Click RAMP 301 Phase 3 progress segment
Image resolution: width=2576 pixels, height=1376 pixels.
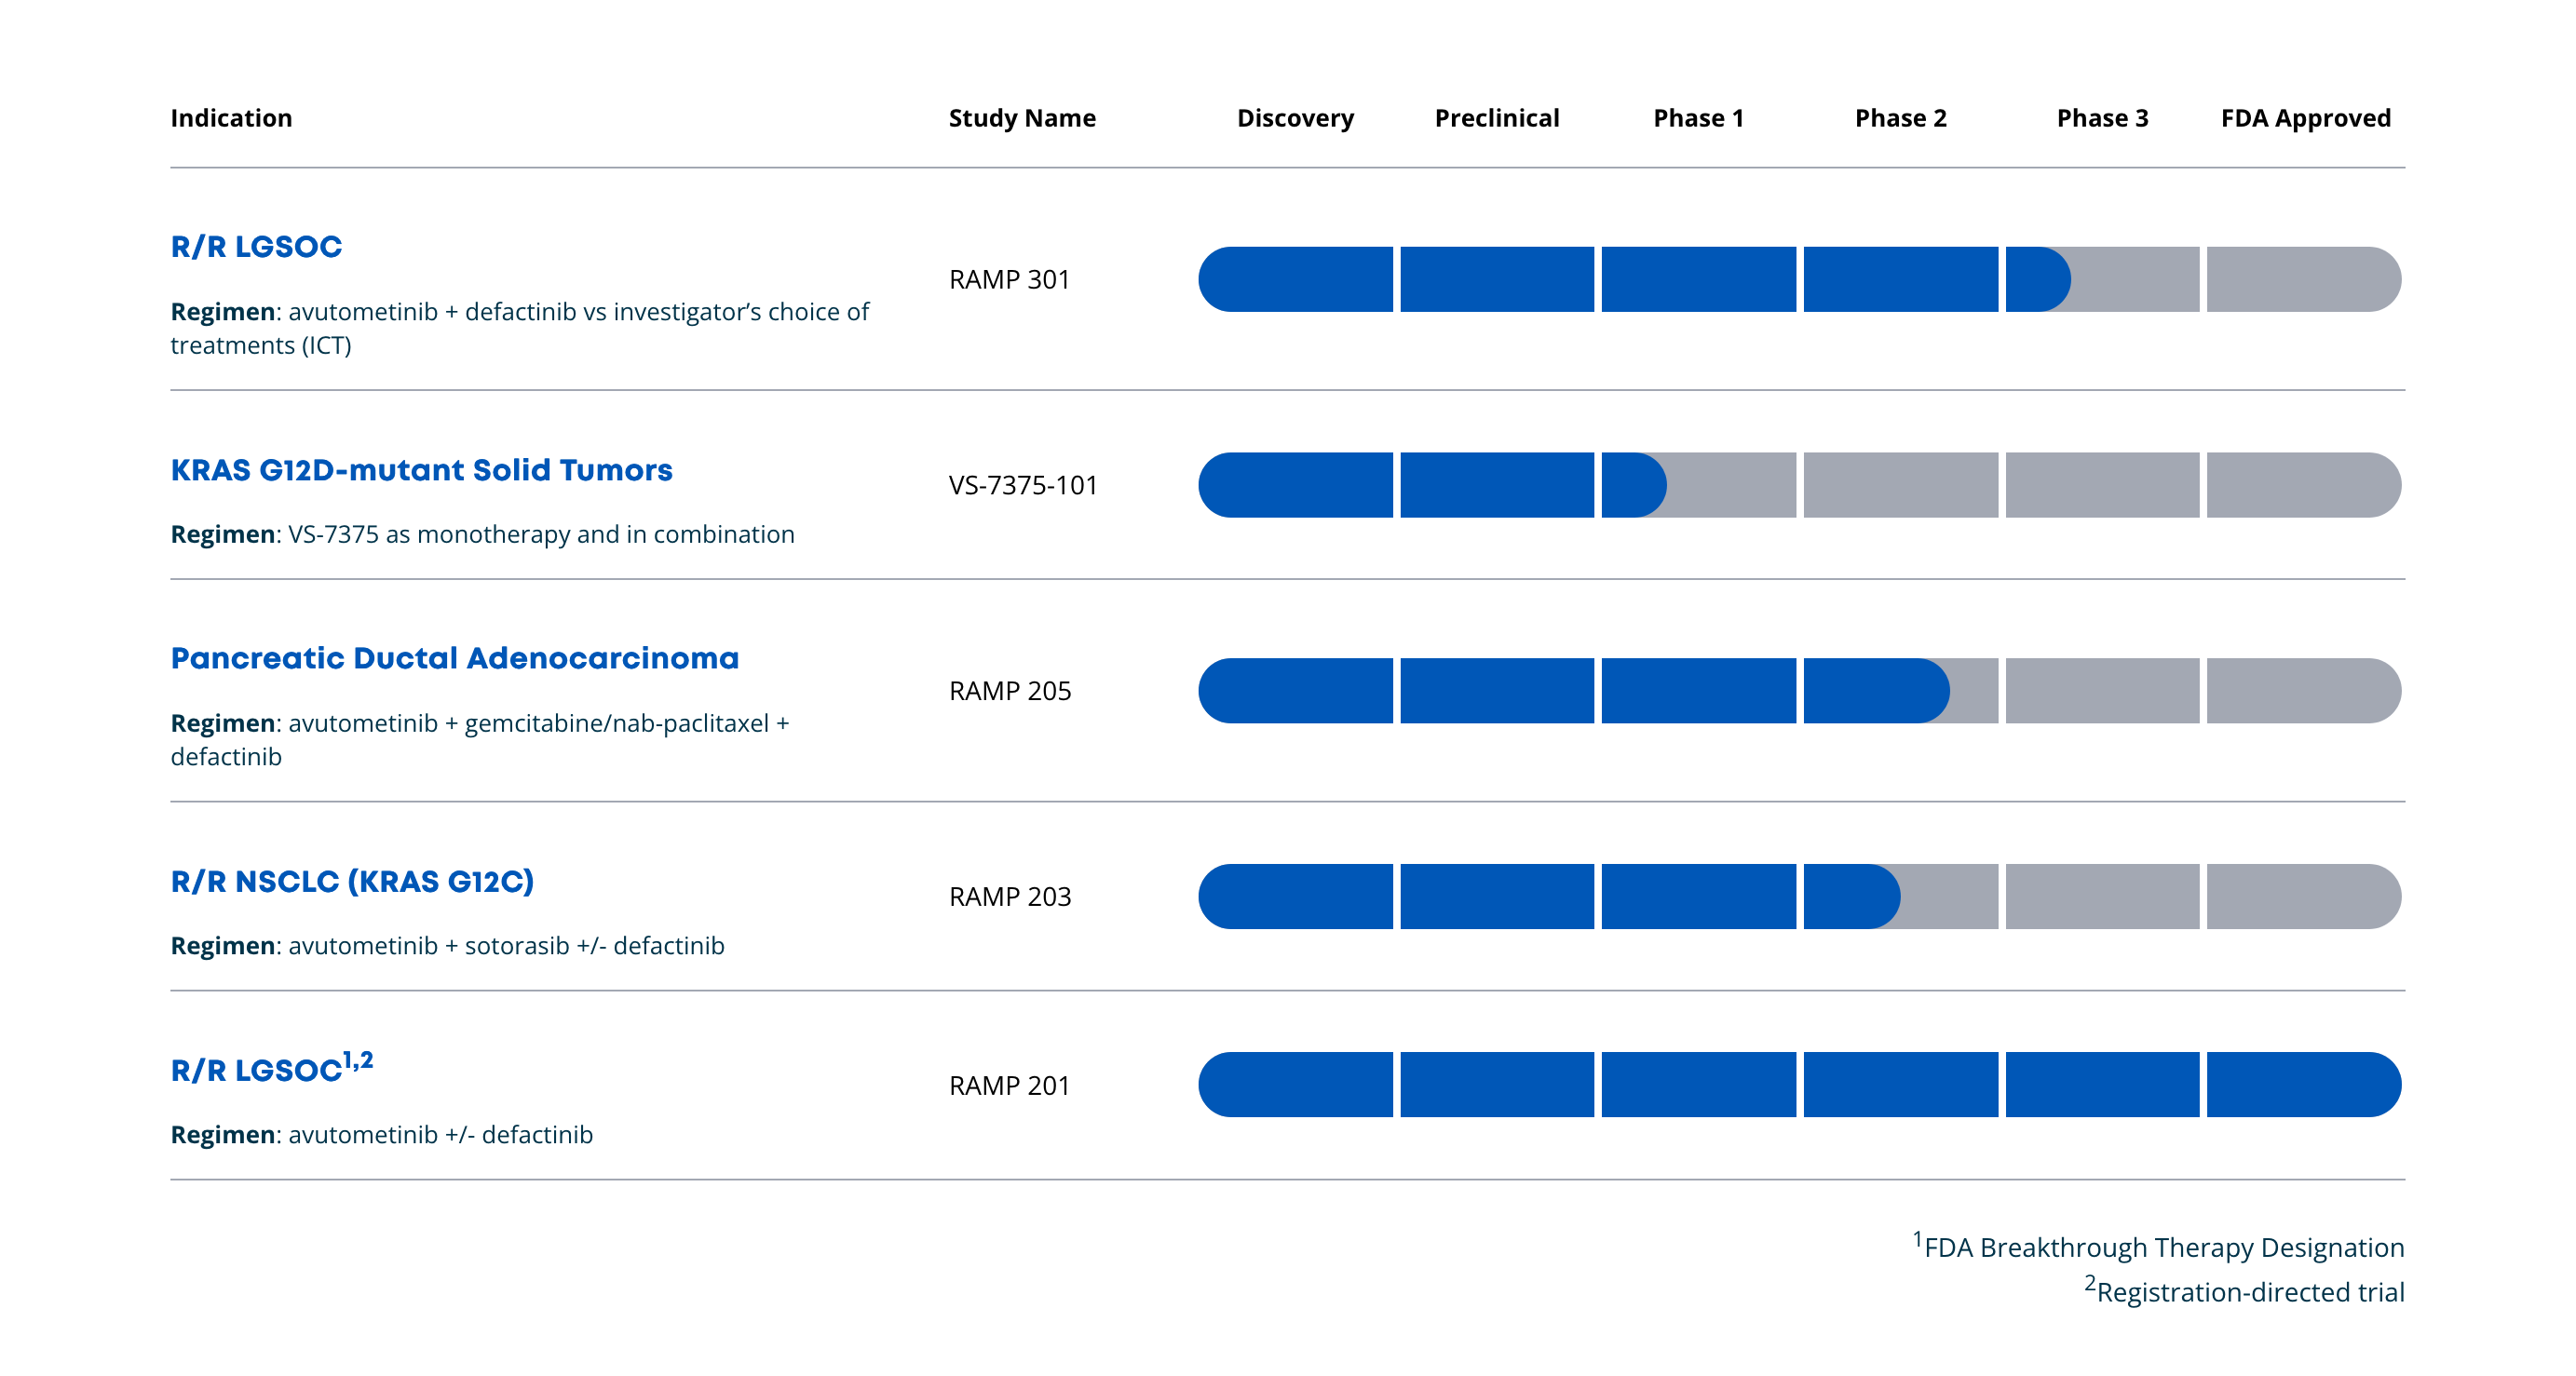pos(2101,279)
